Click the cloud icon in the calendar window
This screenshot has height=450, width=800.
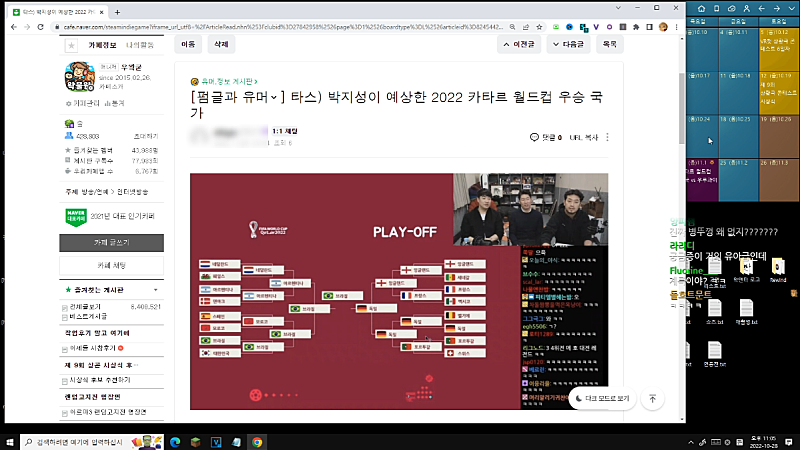(732, 9)
